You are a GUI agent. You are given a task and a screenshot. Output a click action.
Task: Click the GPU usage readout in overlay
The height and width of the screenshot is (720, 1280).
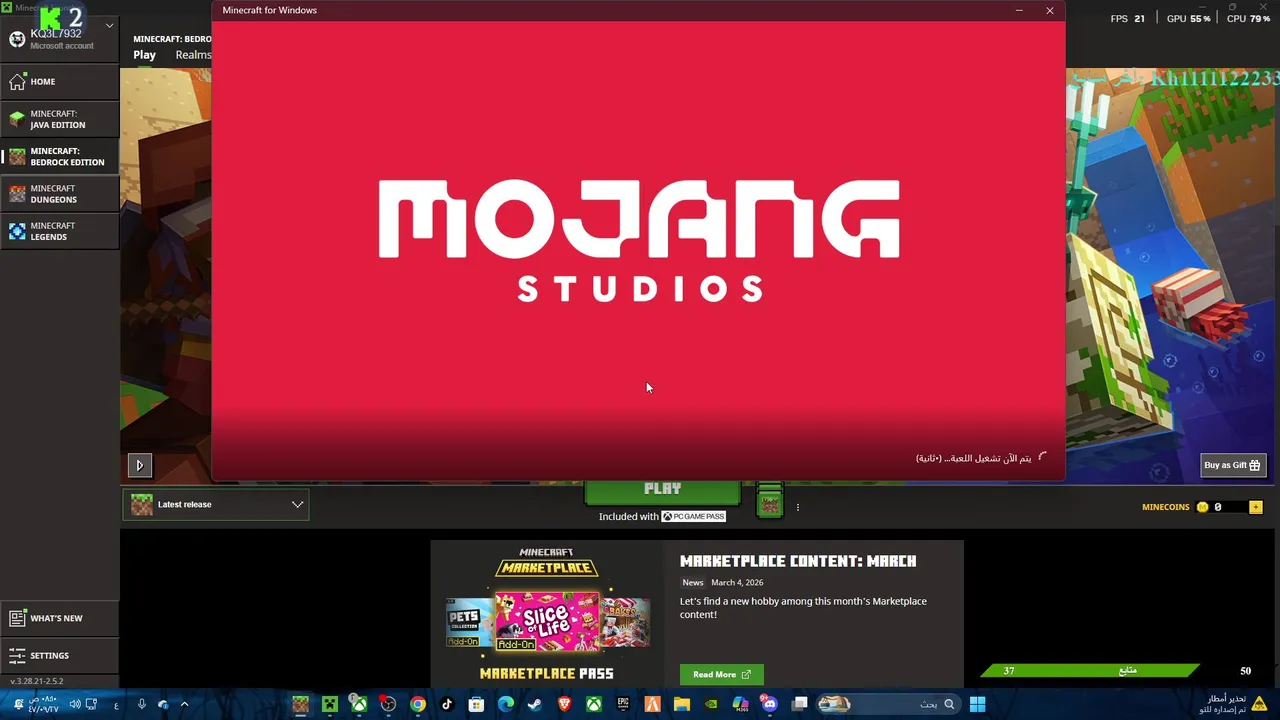point(1189,18)
